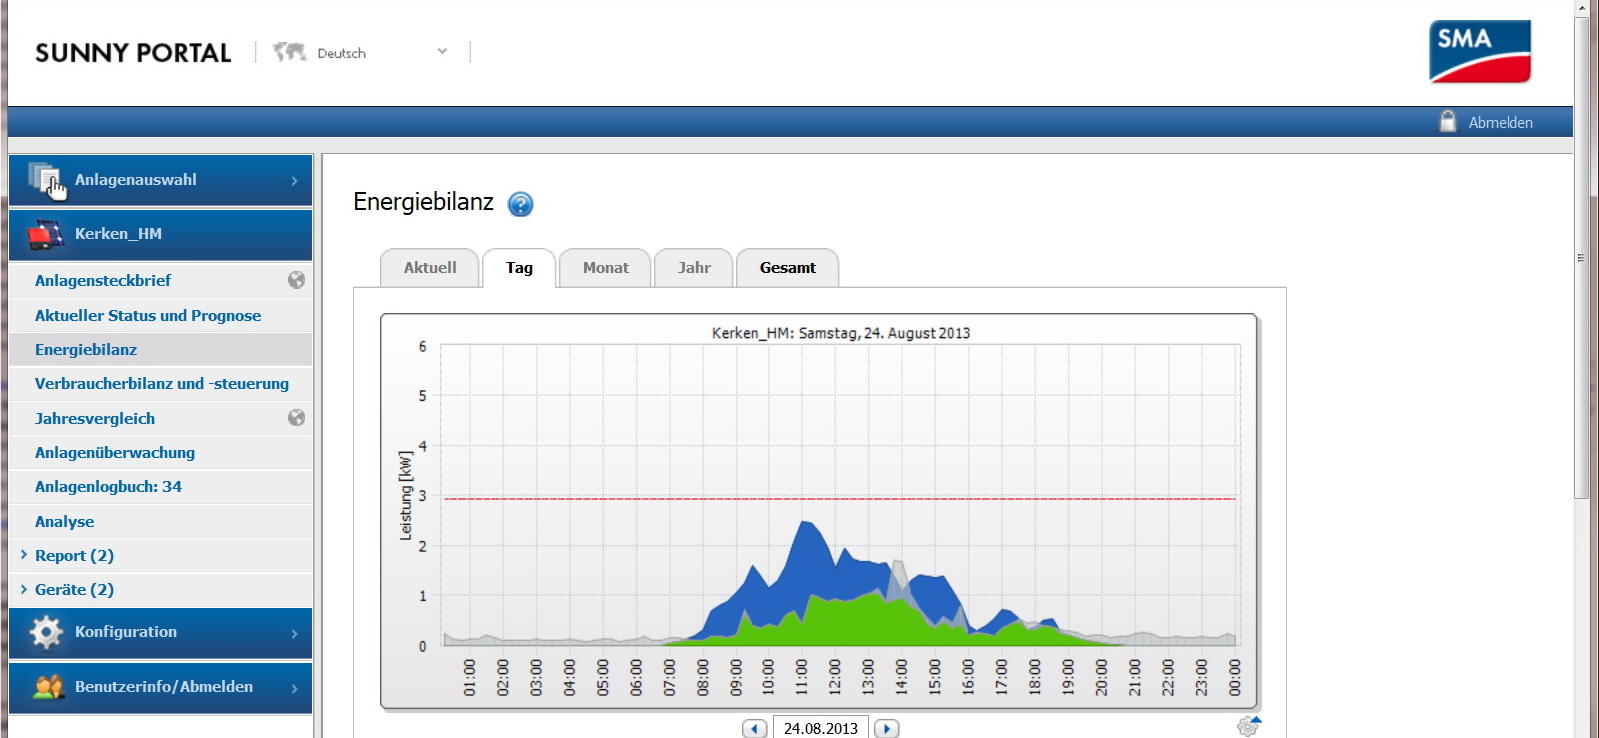Open the Jahr tab
This screenshot has height=738, width=1599.
coord(693,268)
